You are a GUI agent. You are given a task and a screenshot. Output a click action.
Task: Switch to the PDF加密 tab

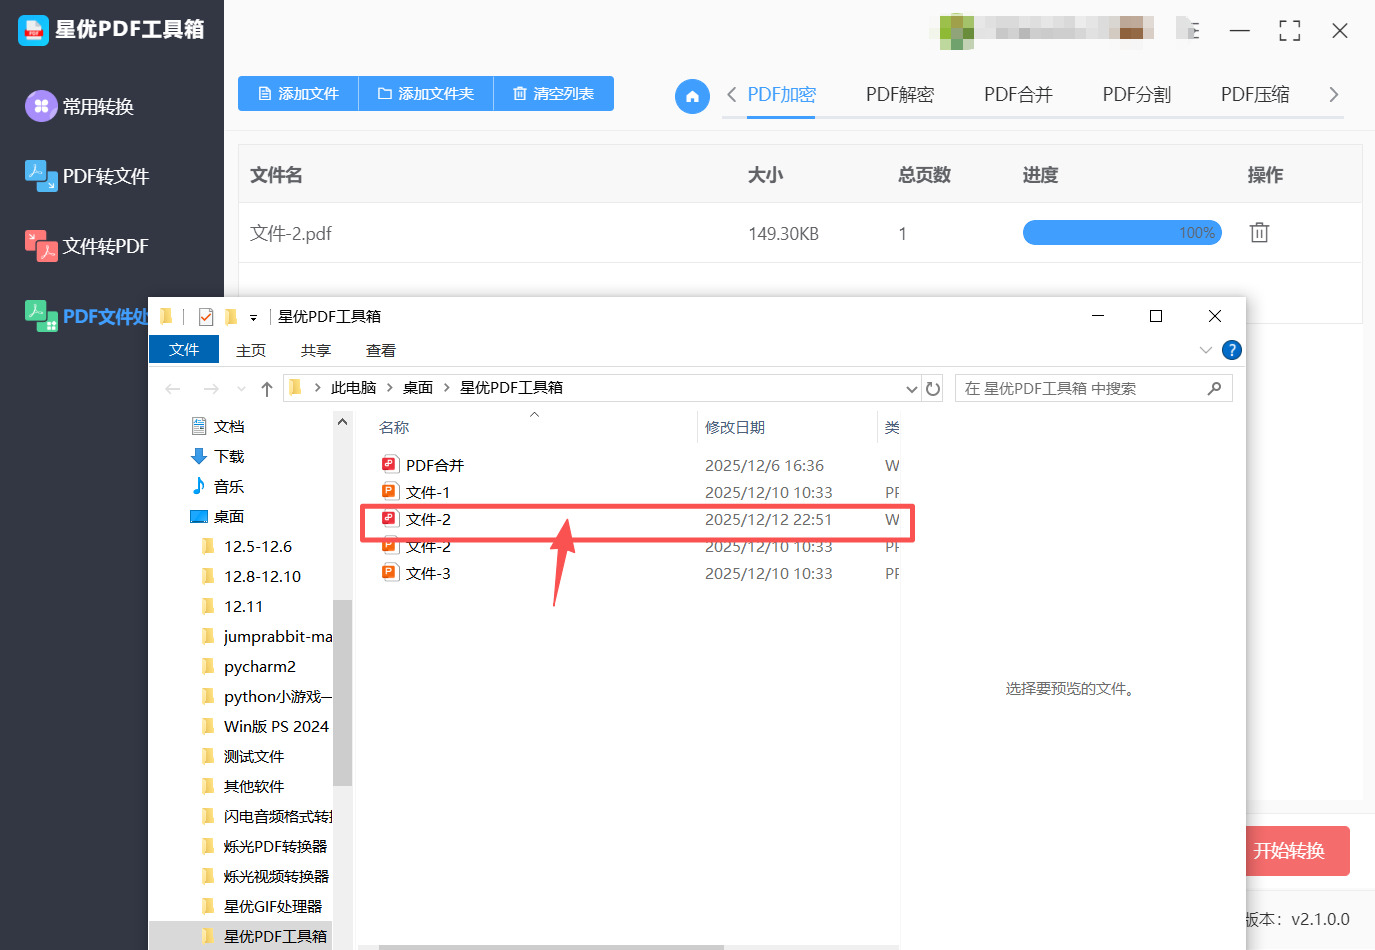(x=781, y=95)
